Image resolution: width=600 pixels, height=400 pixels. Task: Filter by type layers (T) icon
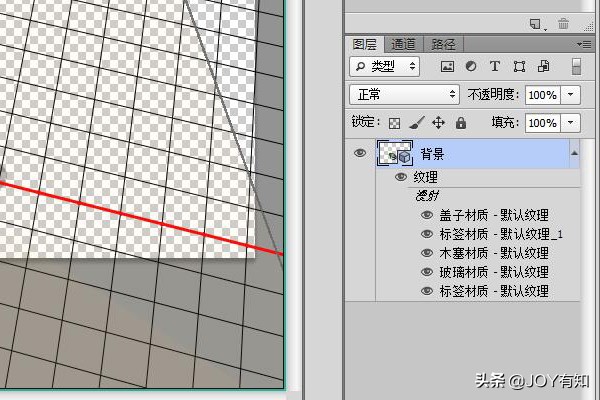click(495, 66)
